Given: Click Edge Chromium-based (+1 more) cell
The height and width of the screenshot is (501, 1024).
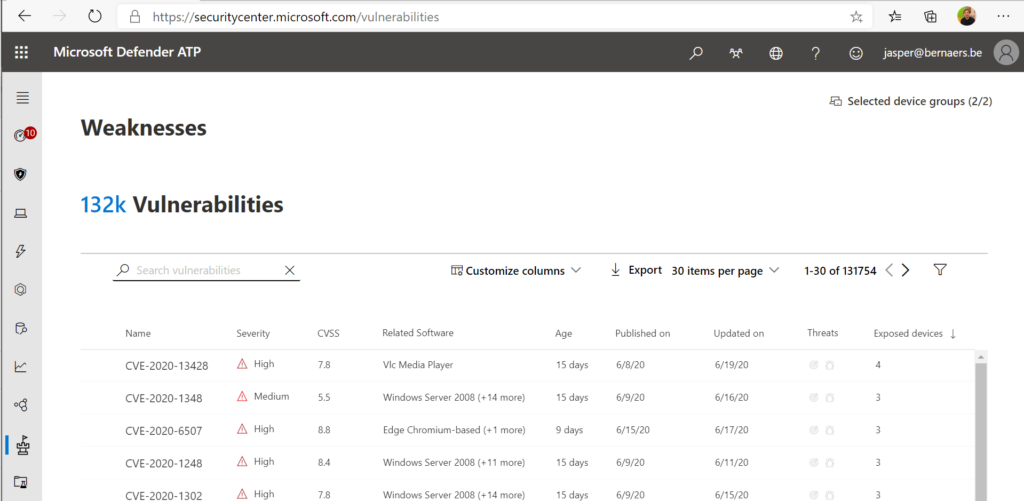Looking at the screenshot, I should [454, 430].
